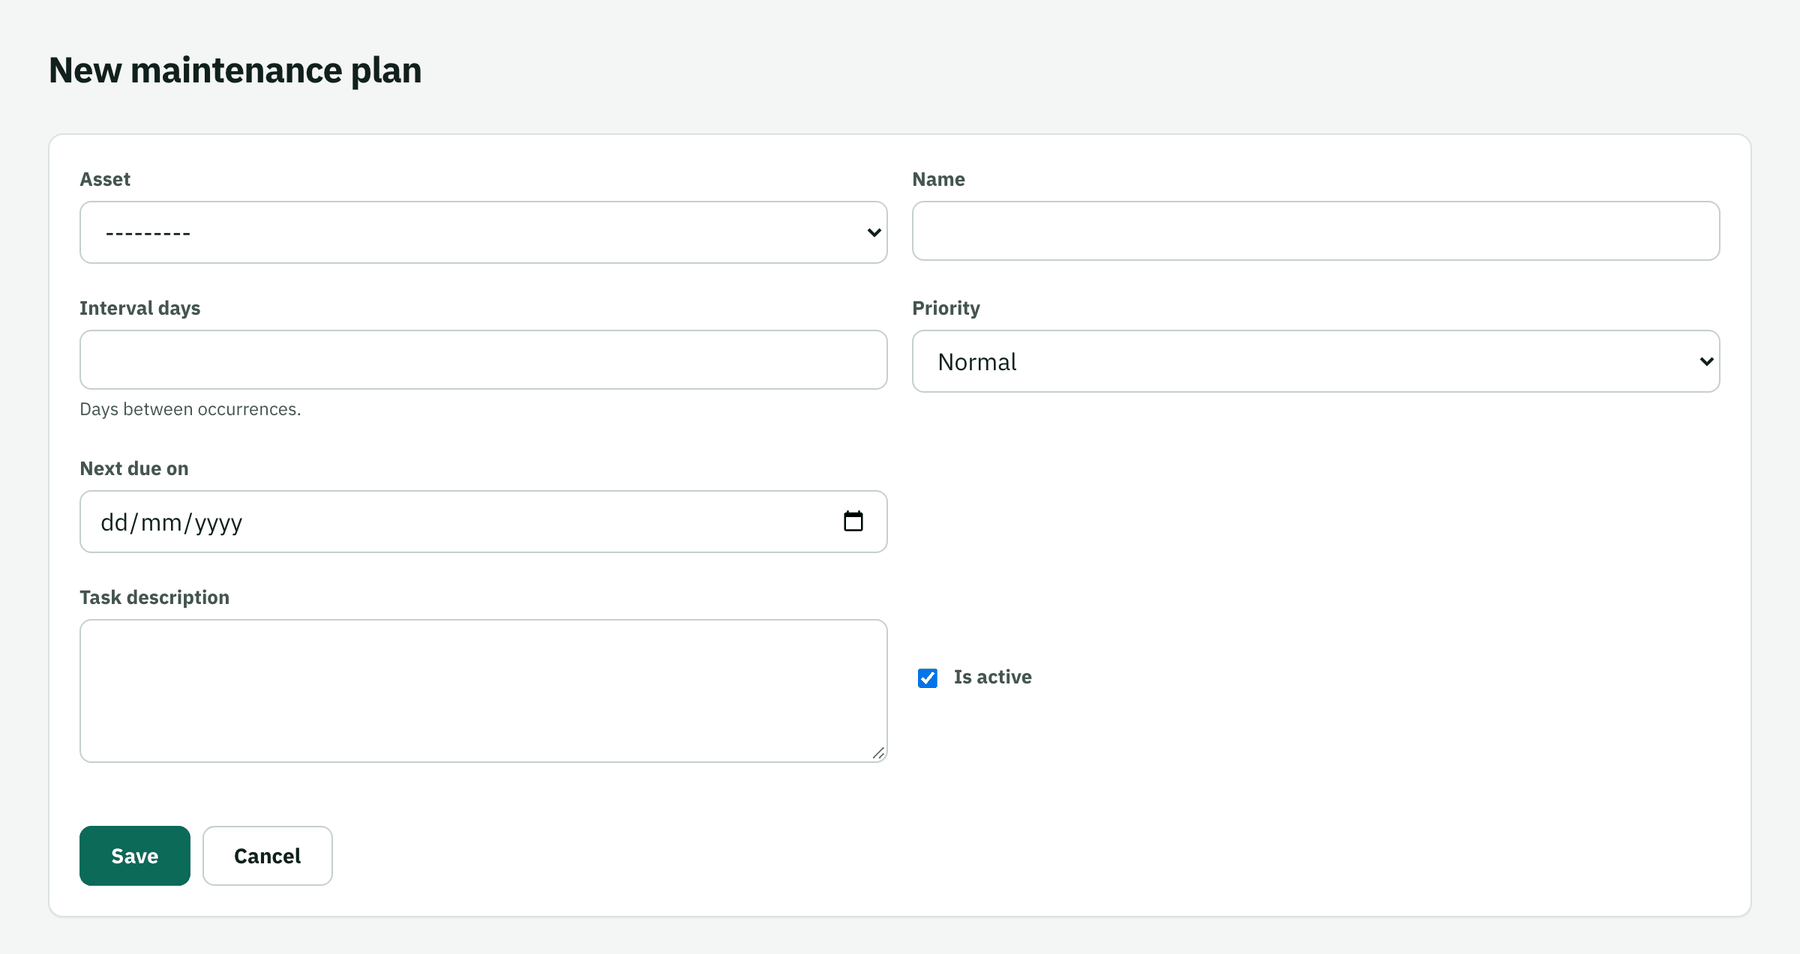The image size is (1800, 954).
Task: Click the Save button
Action: pyautogui.click(x=135, y=856)
